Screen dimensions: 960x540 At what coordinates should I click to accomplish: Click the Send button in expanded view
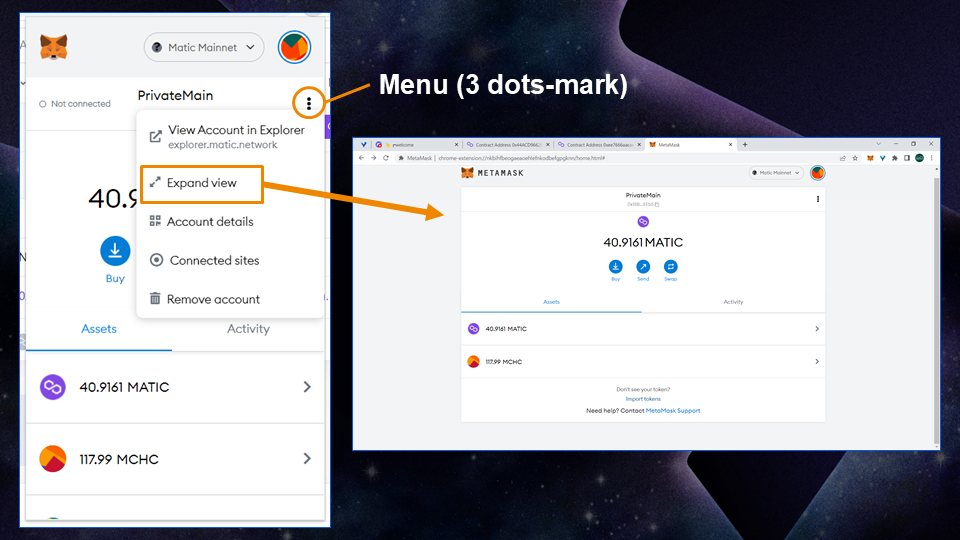pos(643,270)
